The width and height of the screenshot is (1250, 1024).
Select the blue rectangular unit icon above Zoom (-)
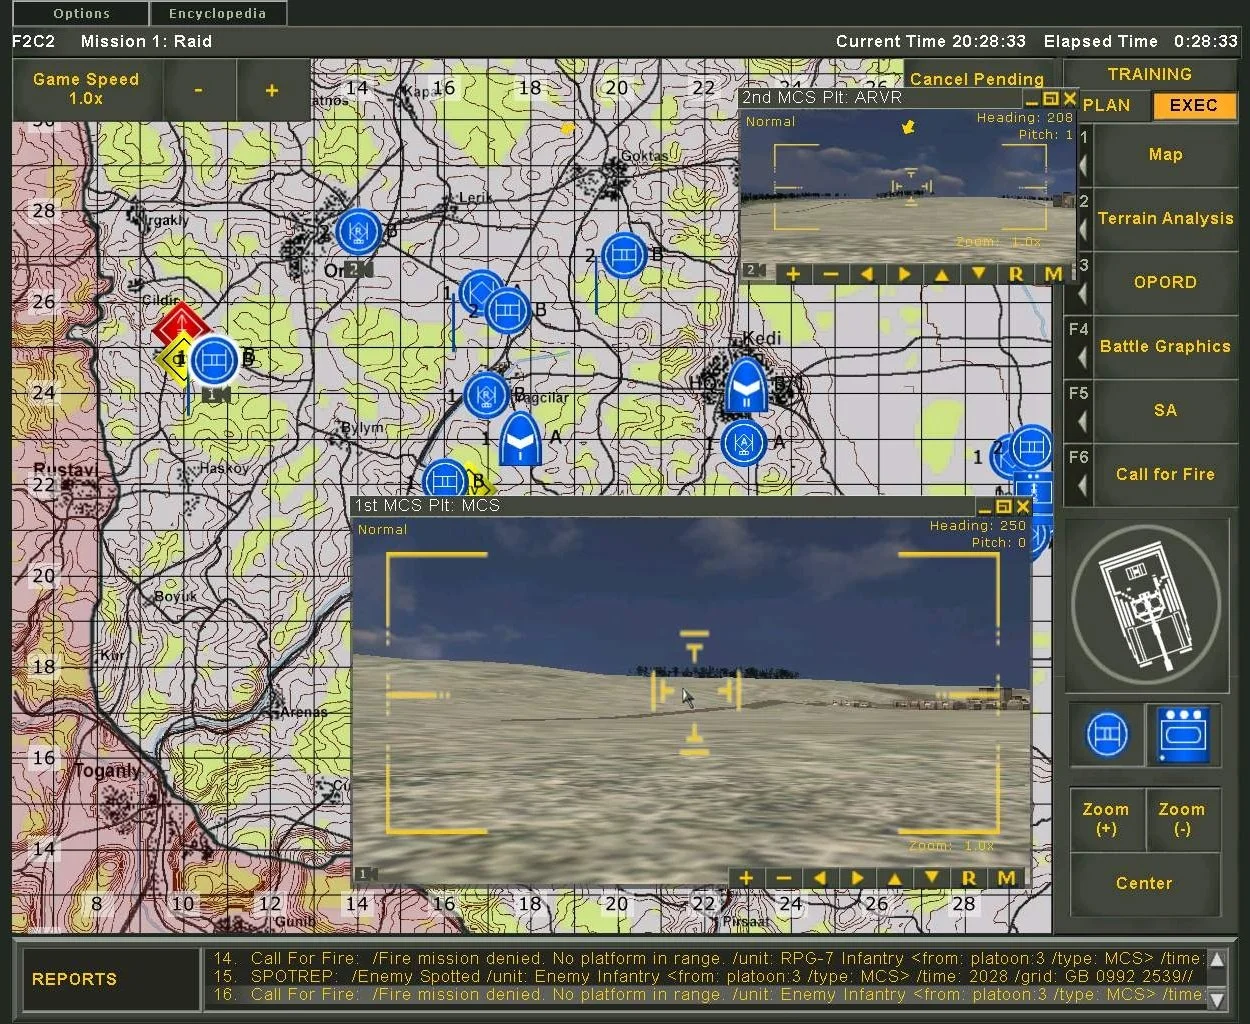pos(1183,735)
